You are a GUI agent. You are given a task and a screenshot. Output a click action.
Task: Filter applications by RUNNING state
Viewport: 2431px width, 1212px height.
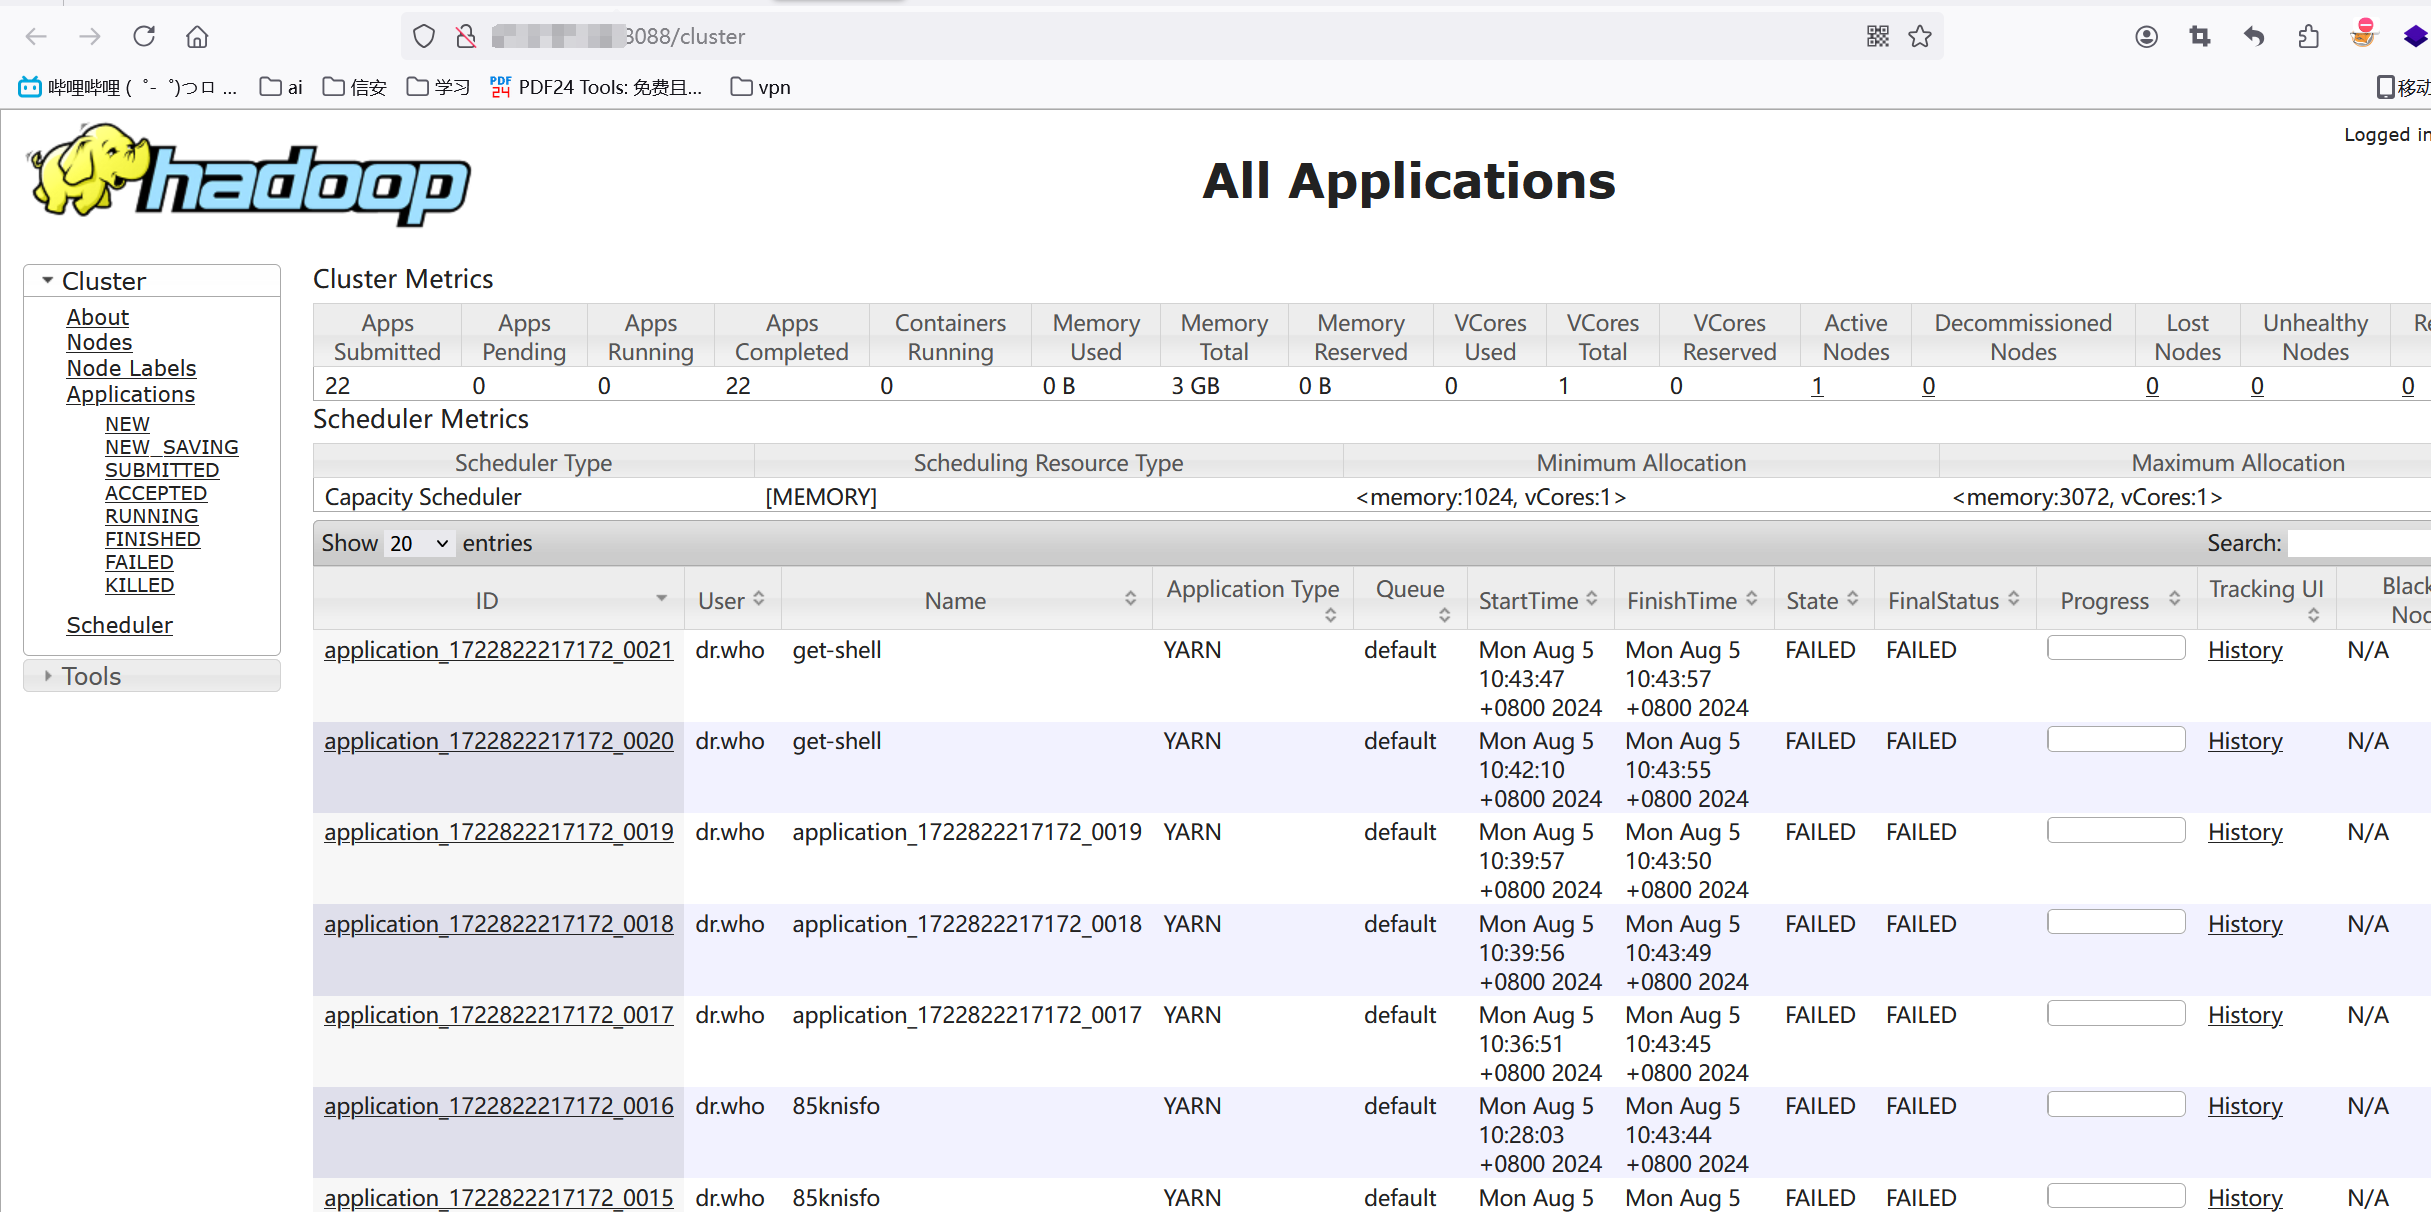tap(152, 516)
